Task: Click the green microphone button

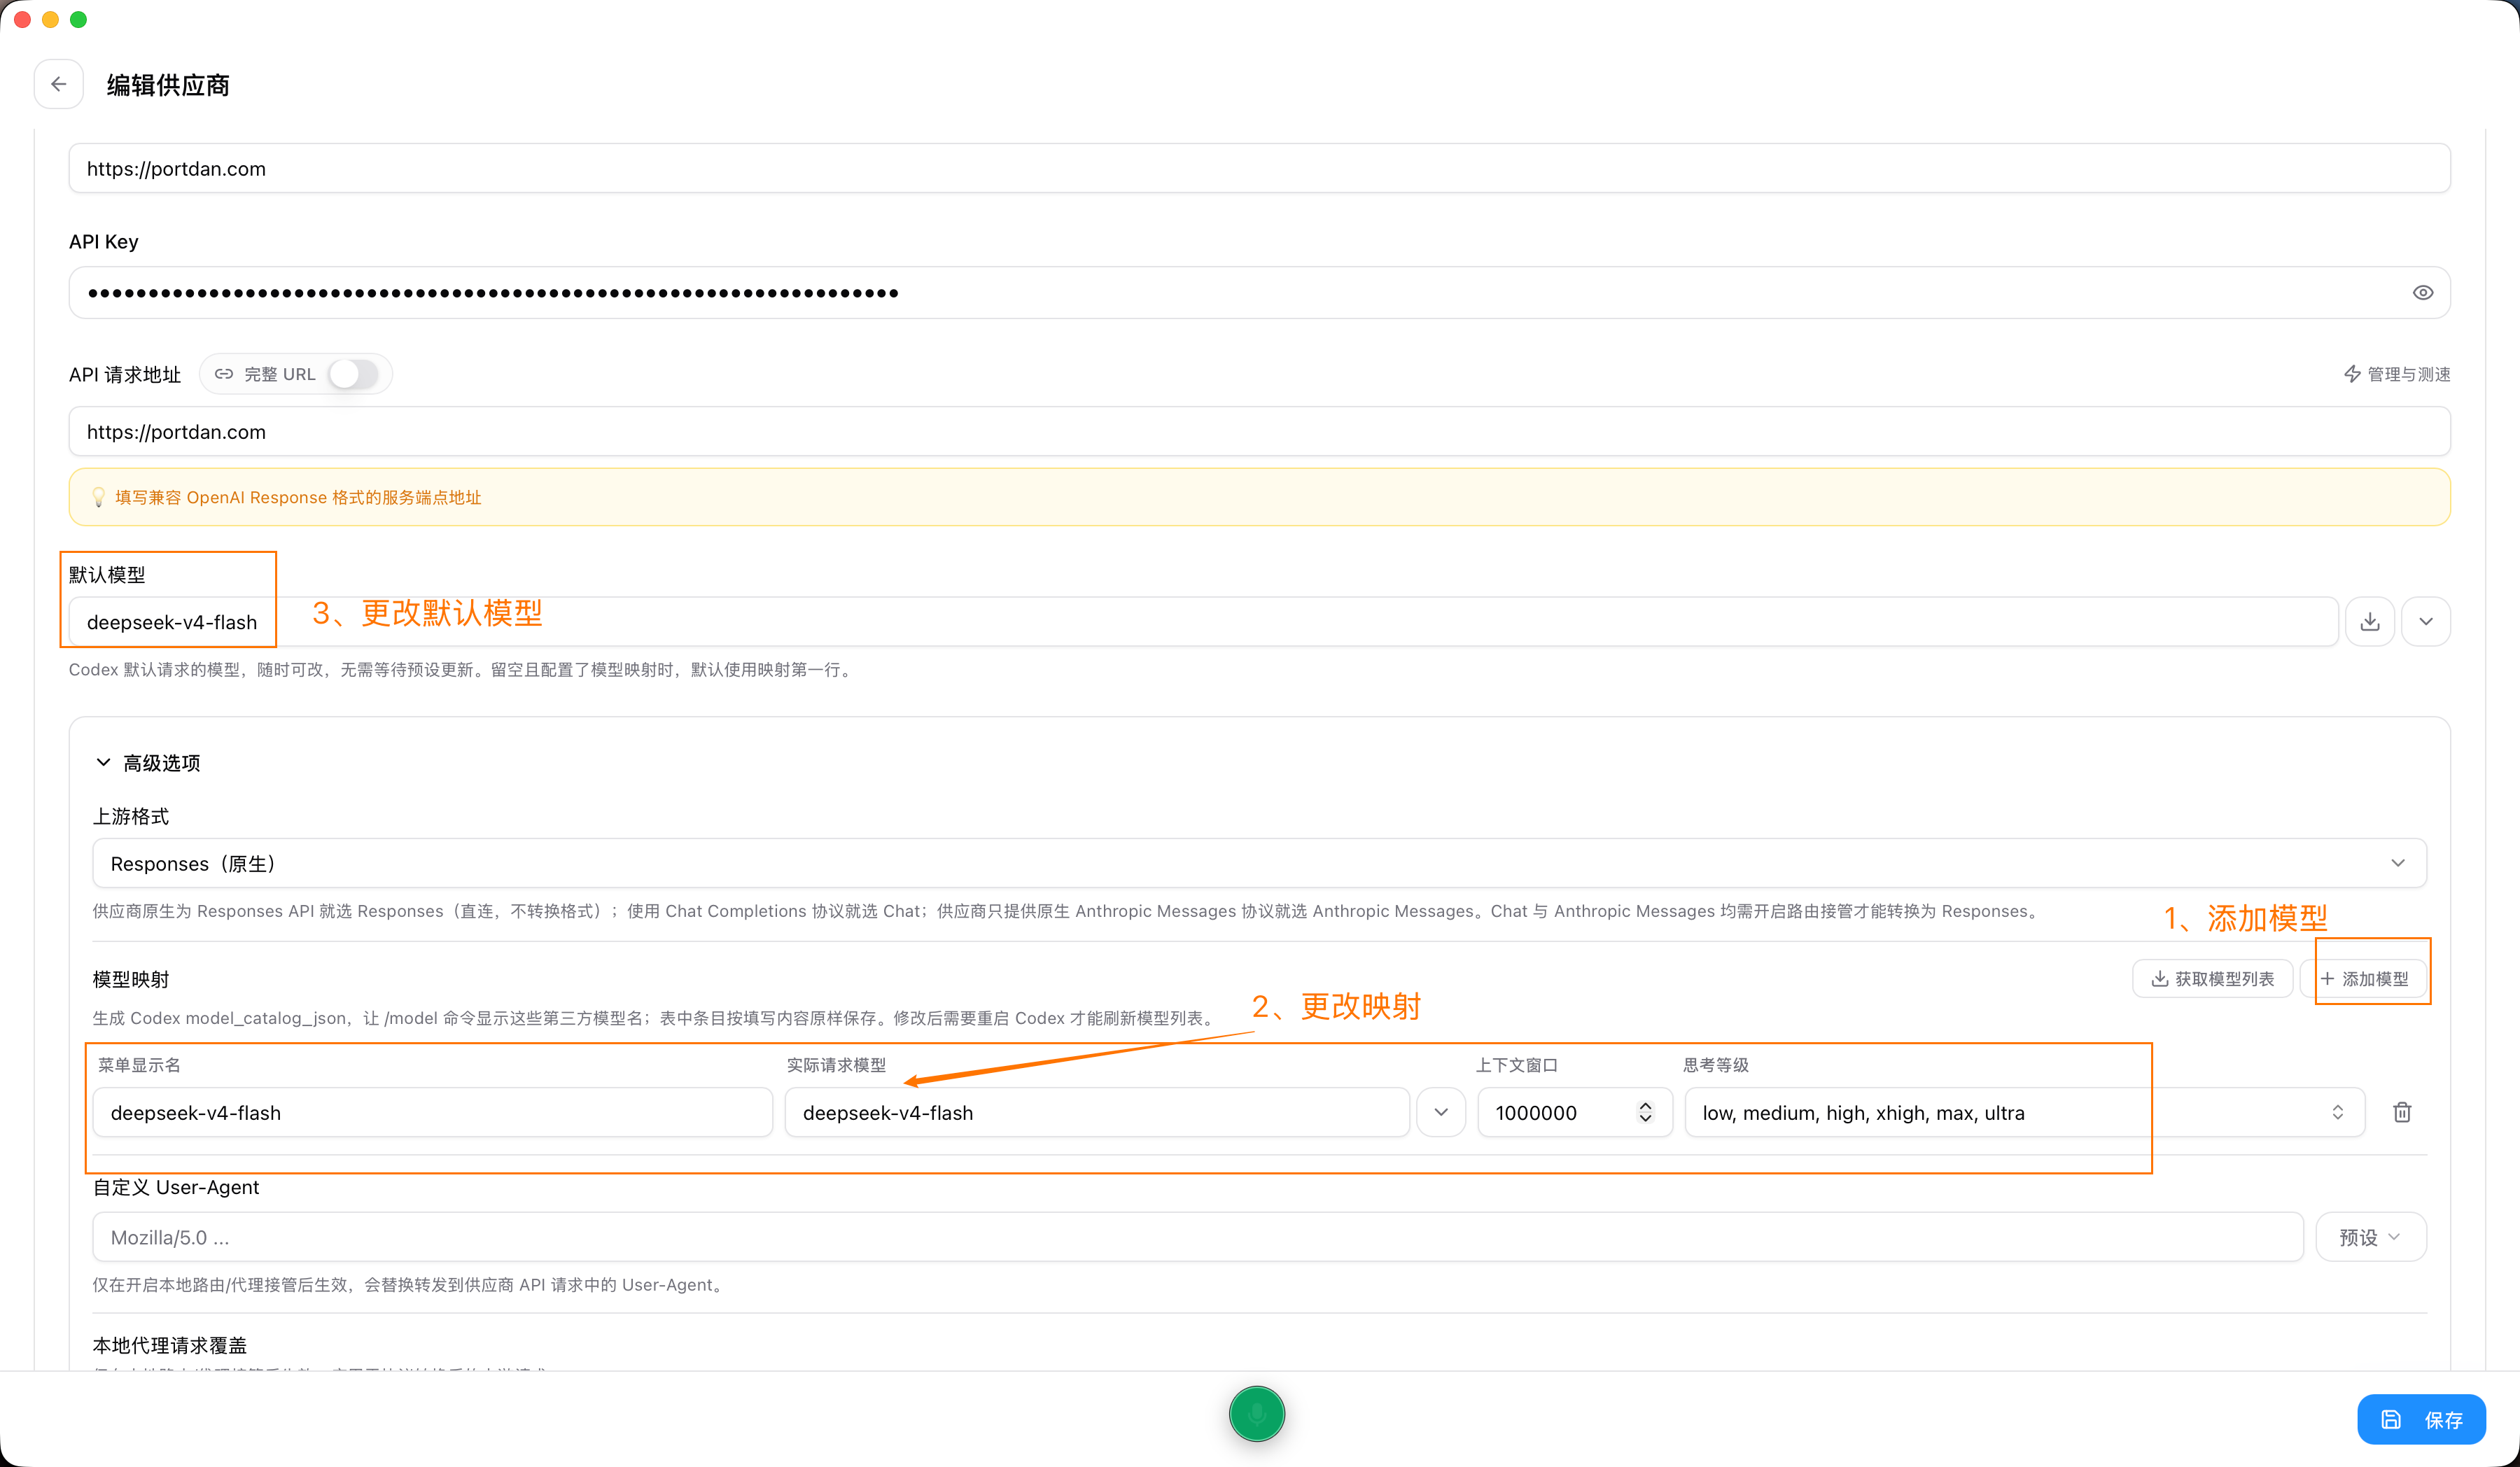Action: pyautogui.click(x=1257, y=1414)
